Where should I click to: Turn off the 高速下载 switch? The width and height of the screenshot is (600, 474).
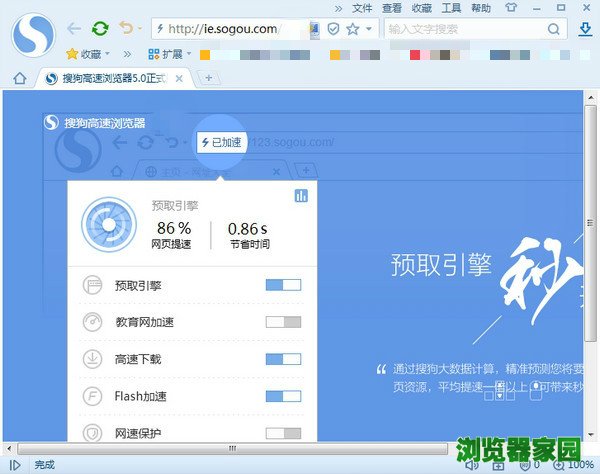pos(283,359)
